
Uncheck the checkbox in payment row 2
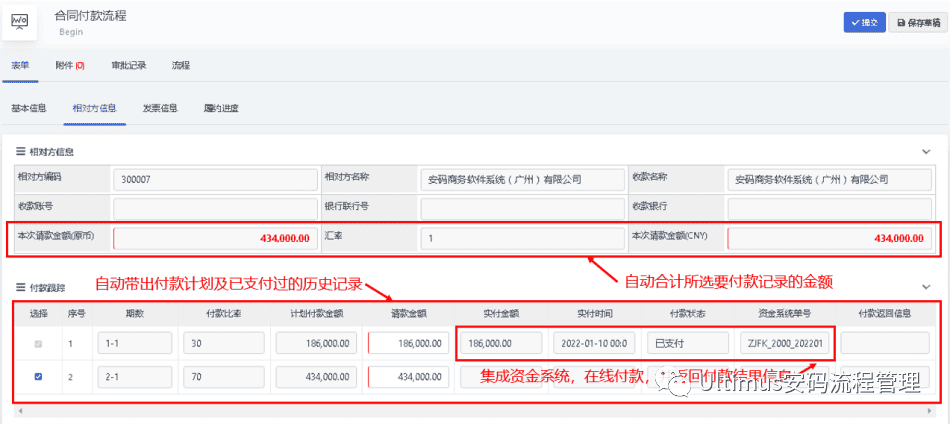point(38,377)
